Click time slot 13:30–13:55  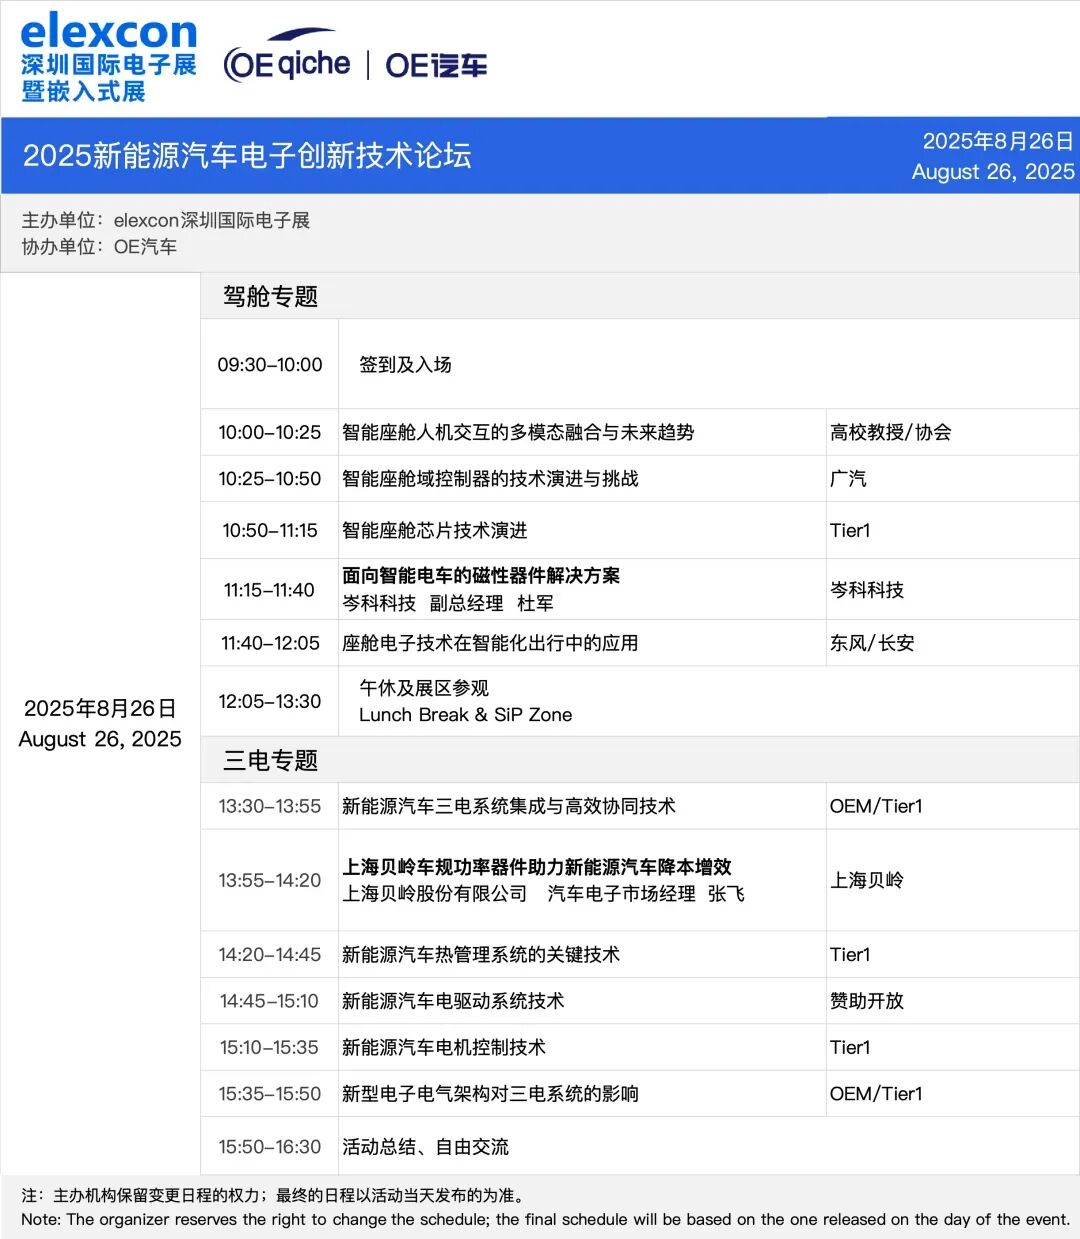[270, 806]
